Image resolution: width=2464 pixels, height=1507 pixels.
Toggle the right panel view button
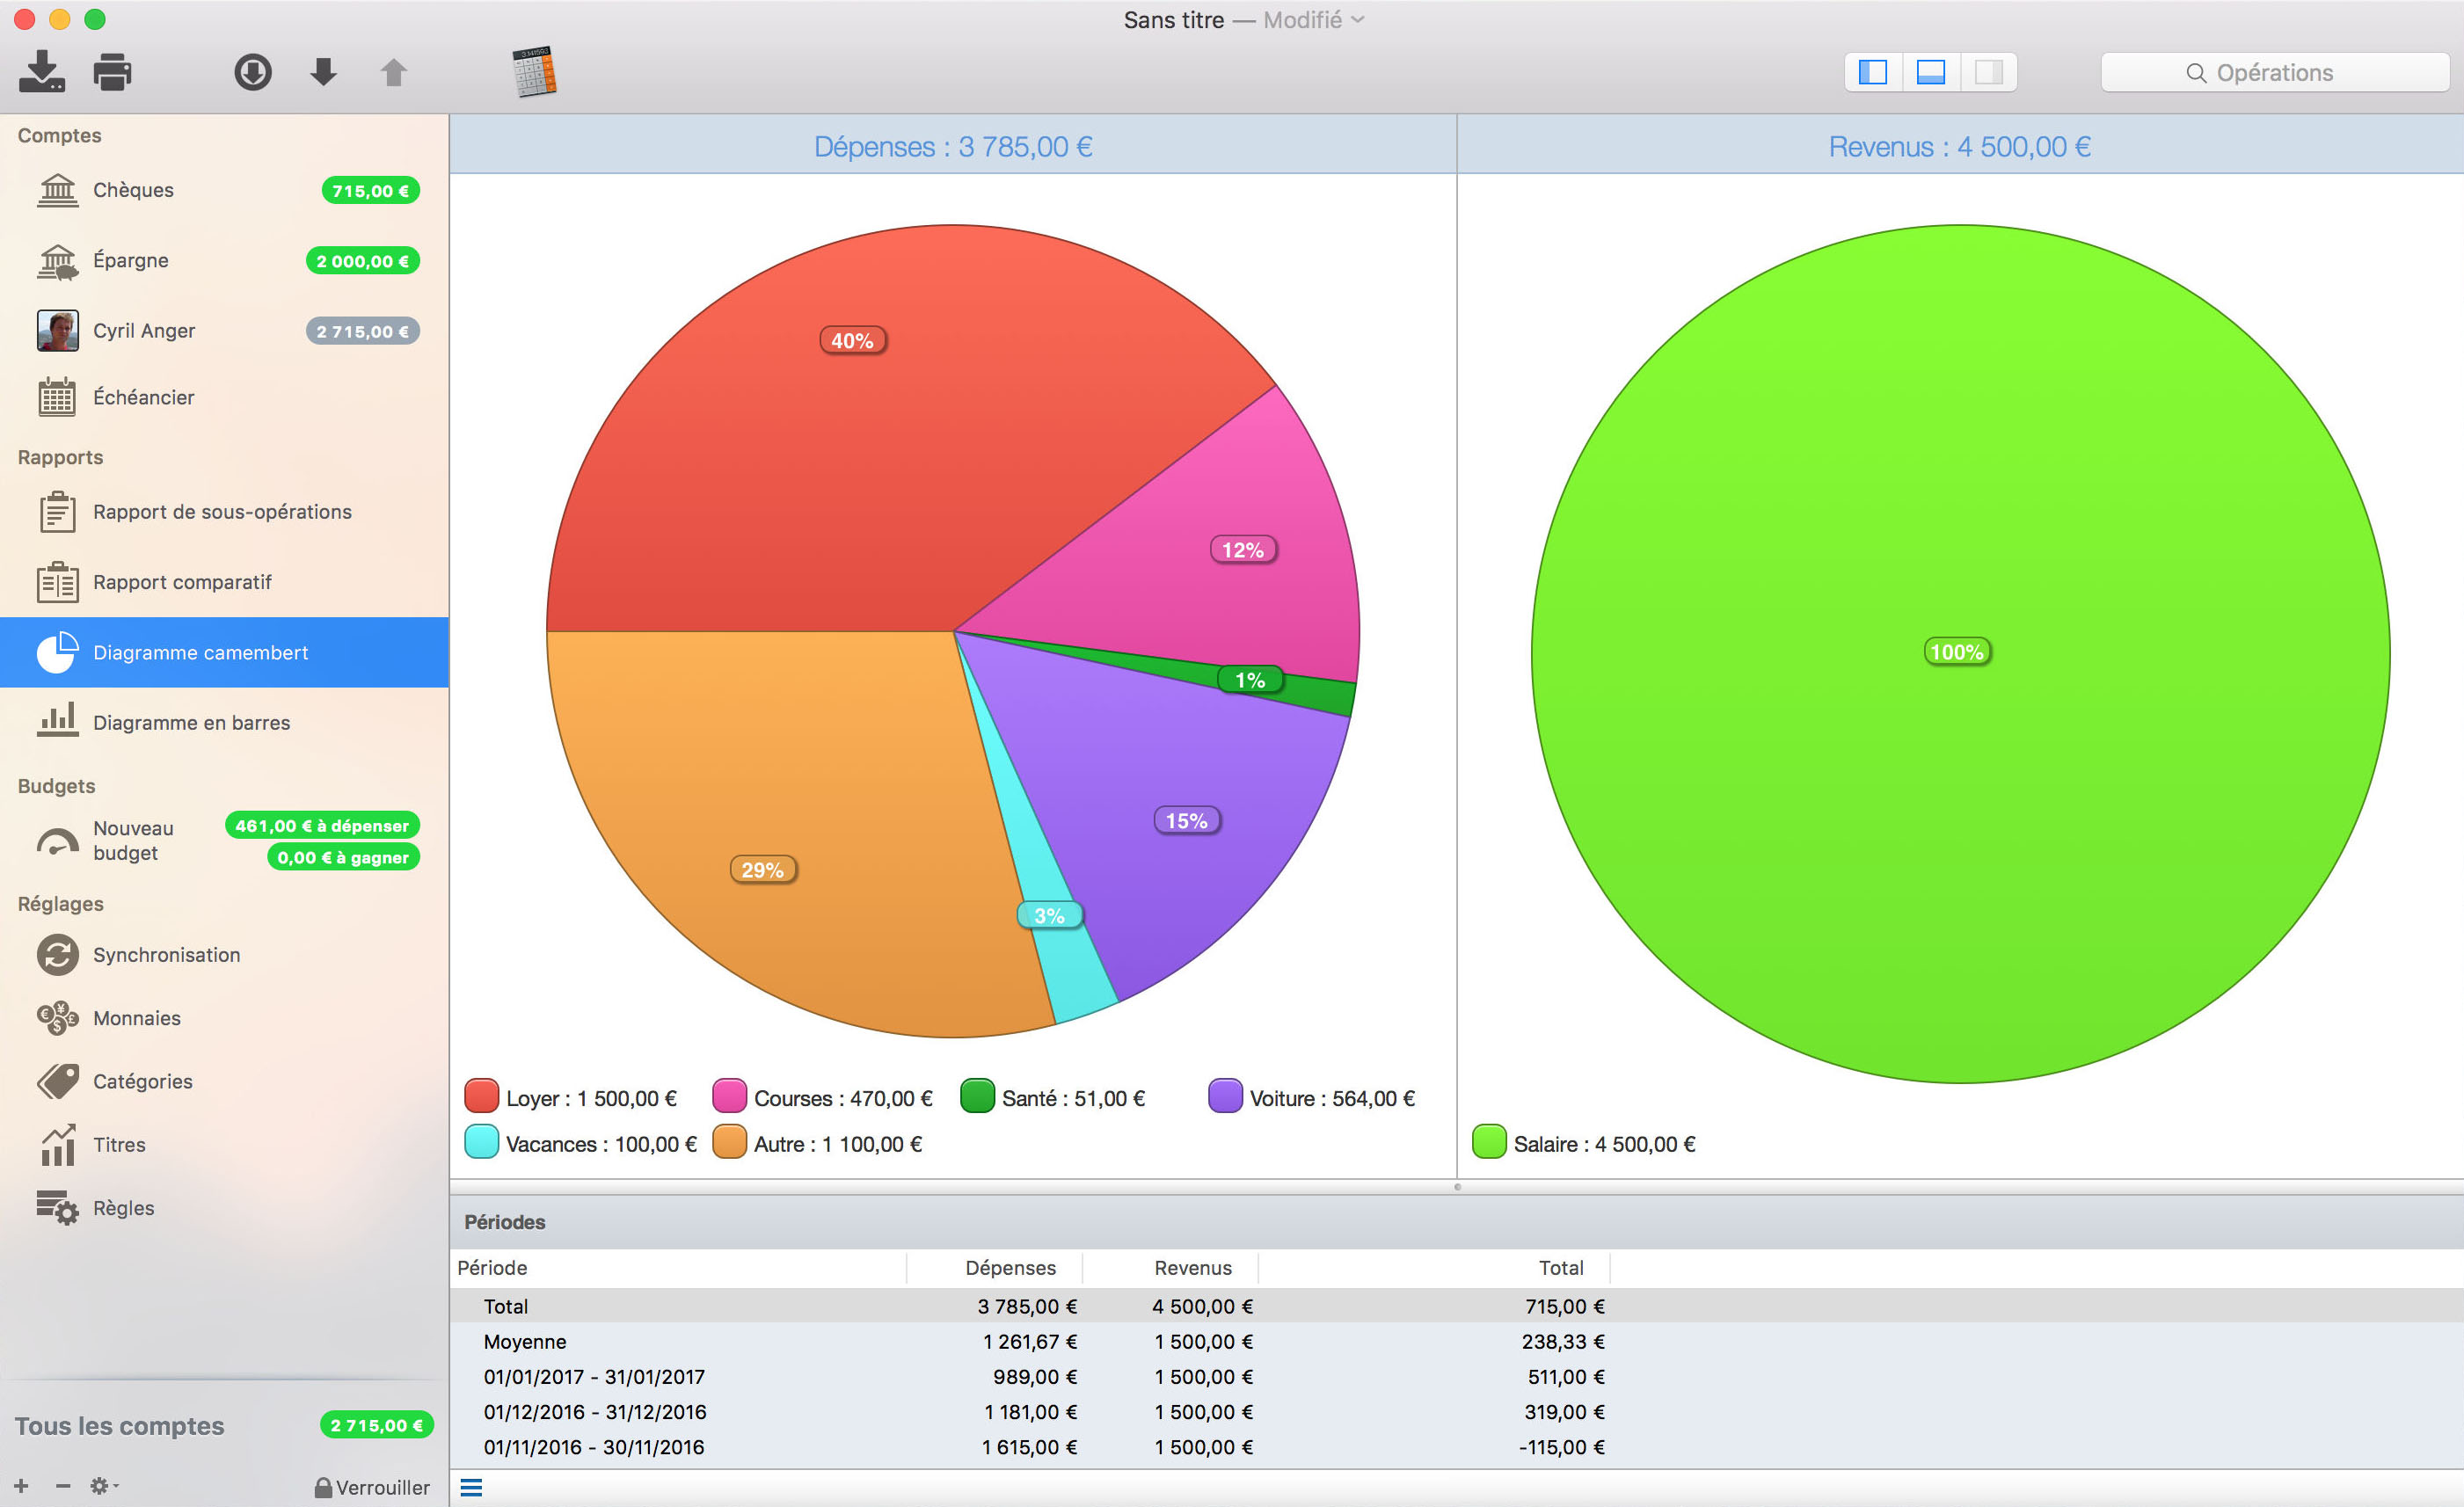pyautogui.click(x=1988, y=72)
